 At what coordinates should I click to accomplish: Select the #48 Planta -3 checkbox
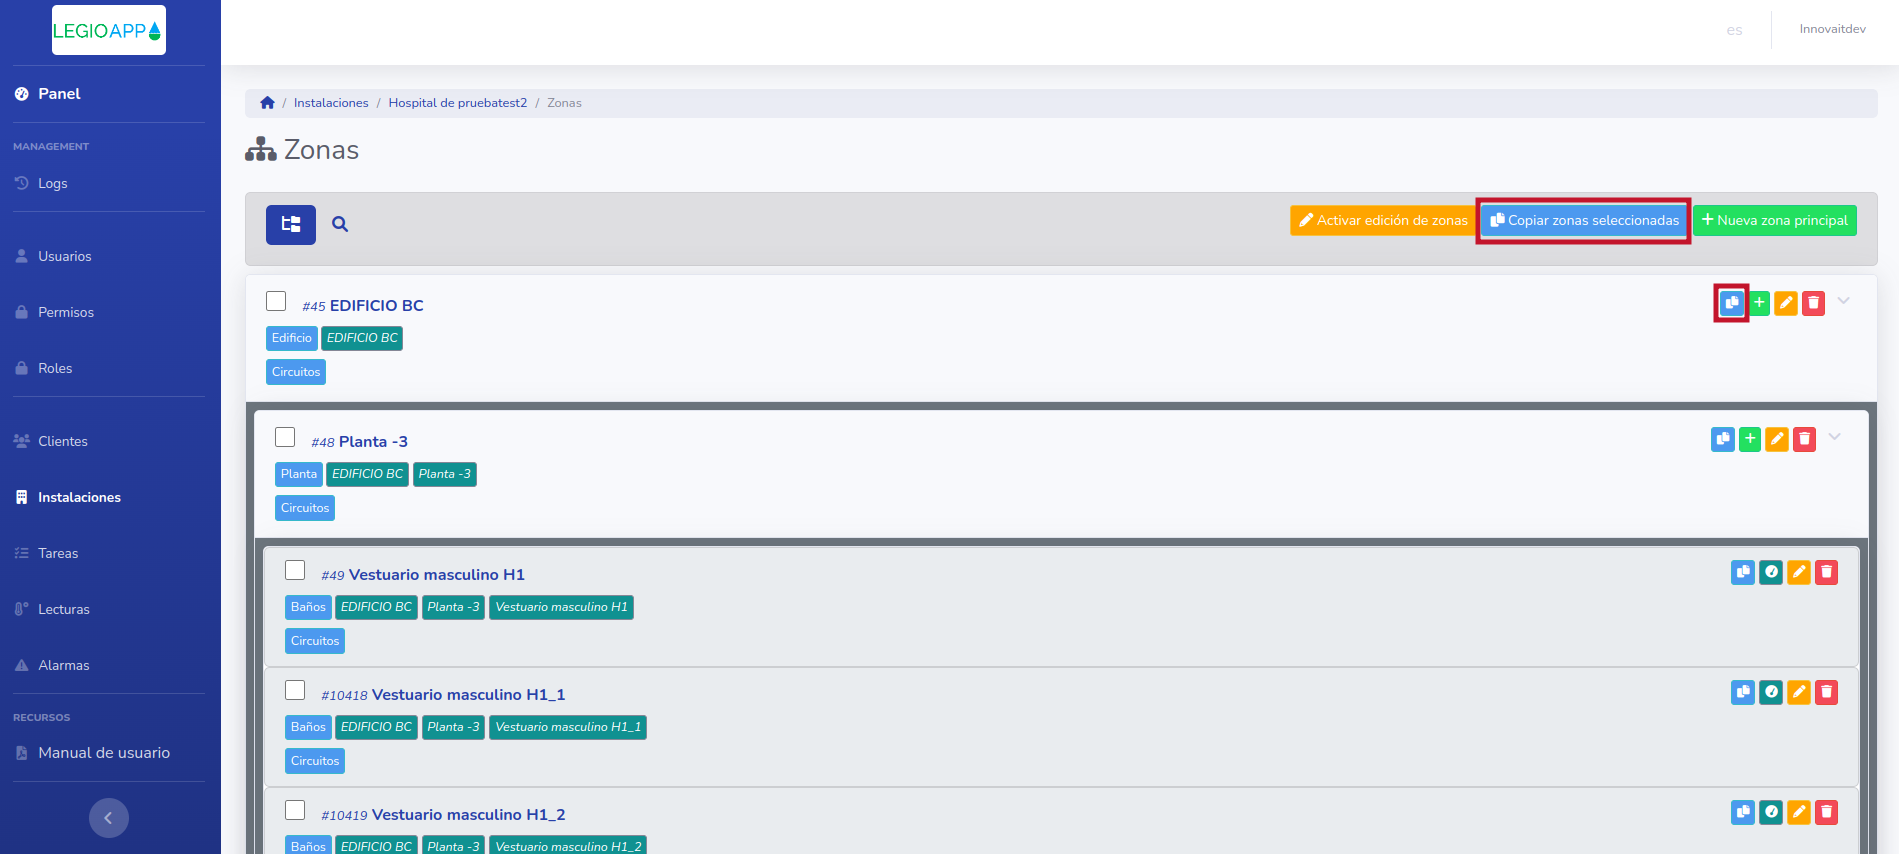pos(285,437)
